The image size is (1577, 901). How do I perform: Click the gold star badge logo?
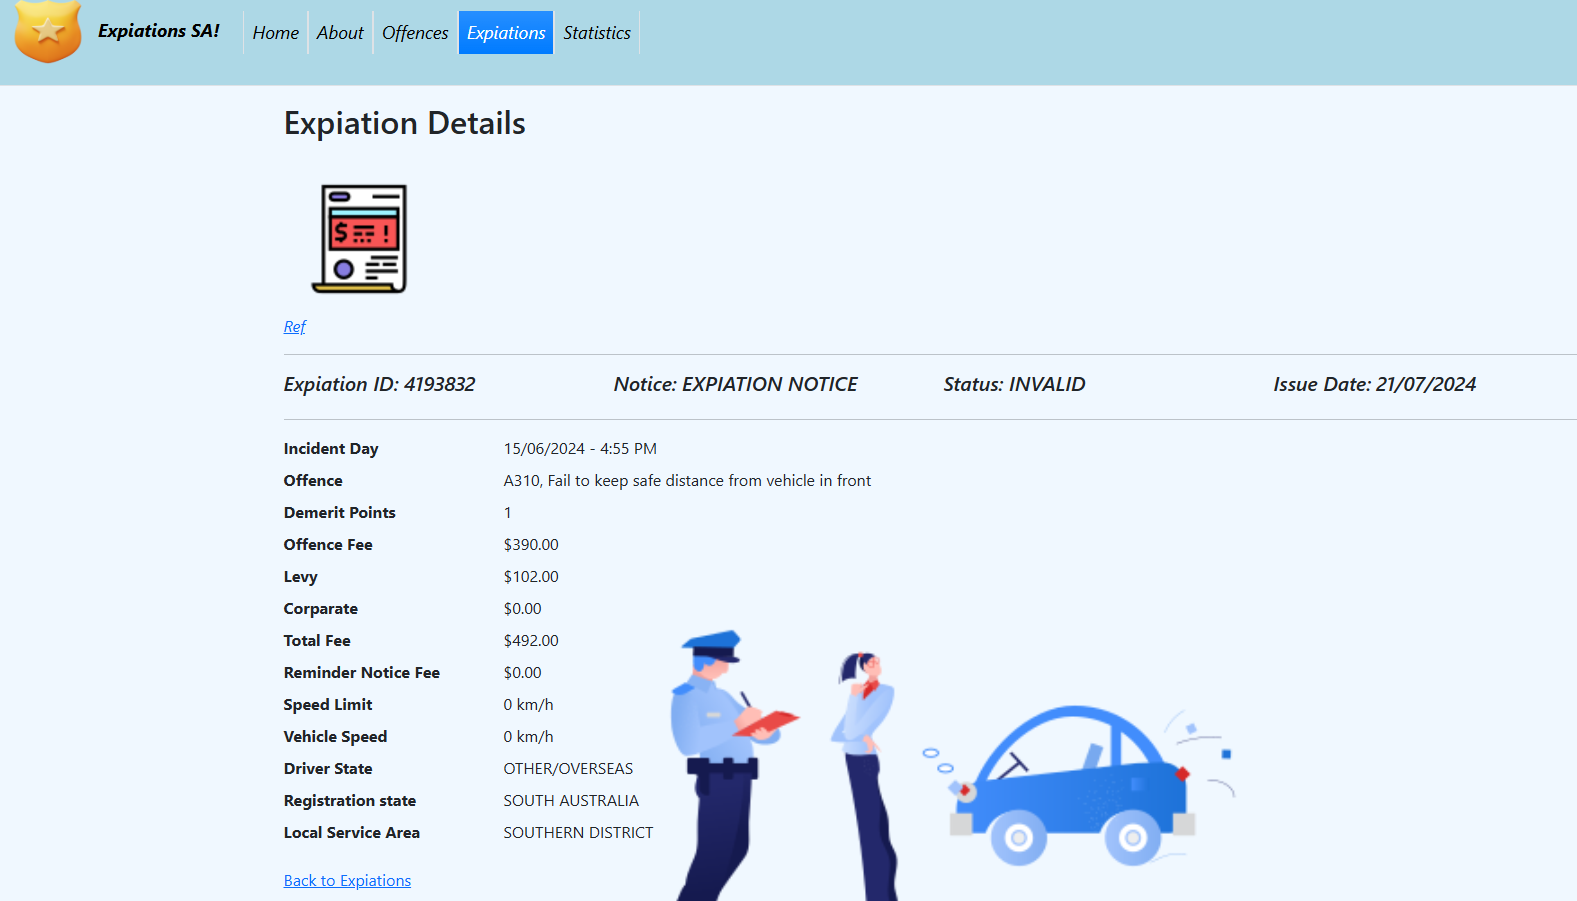[x=48, y=31]
